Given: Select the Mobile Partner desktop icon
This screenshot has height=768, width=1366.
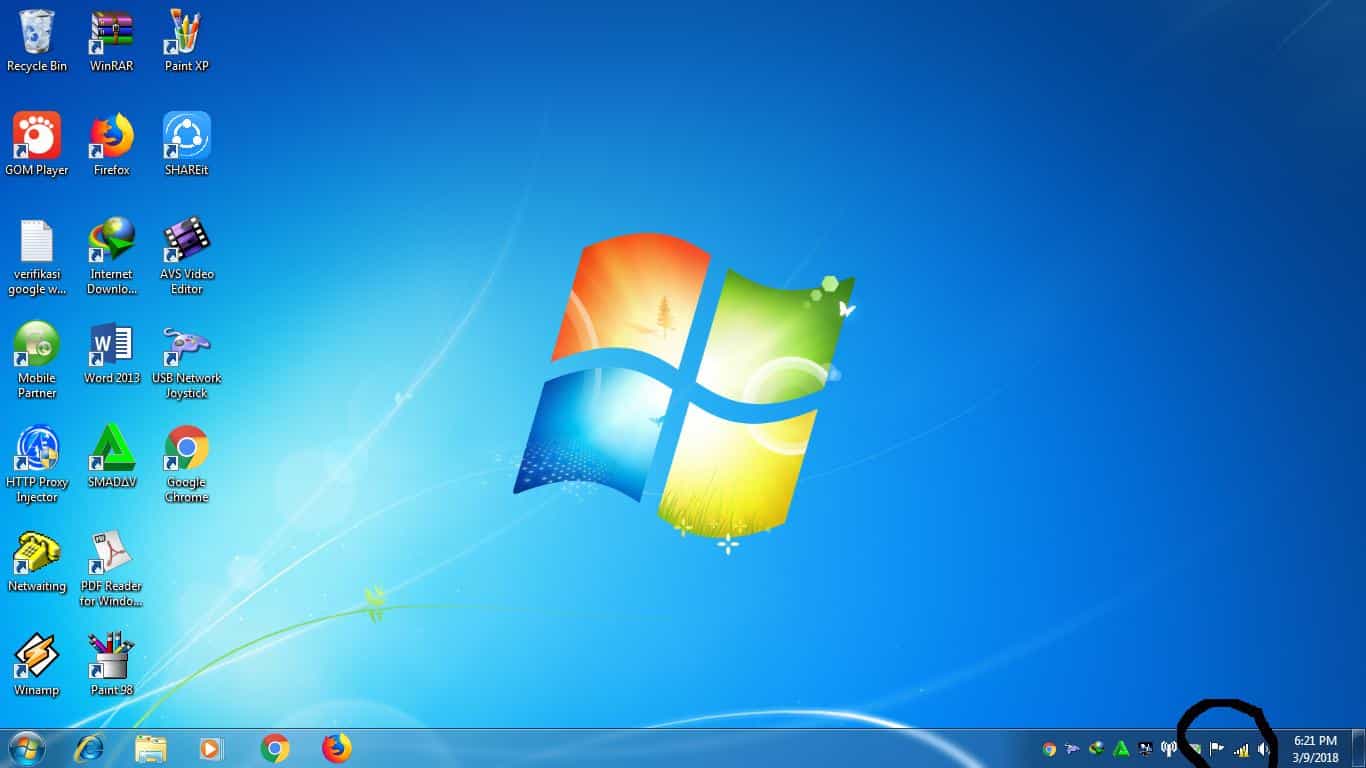Looking at the screenshot, I should pos(37,360).
